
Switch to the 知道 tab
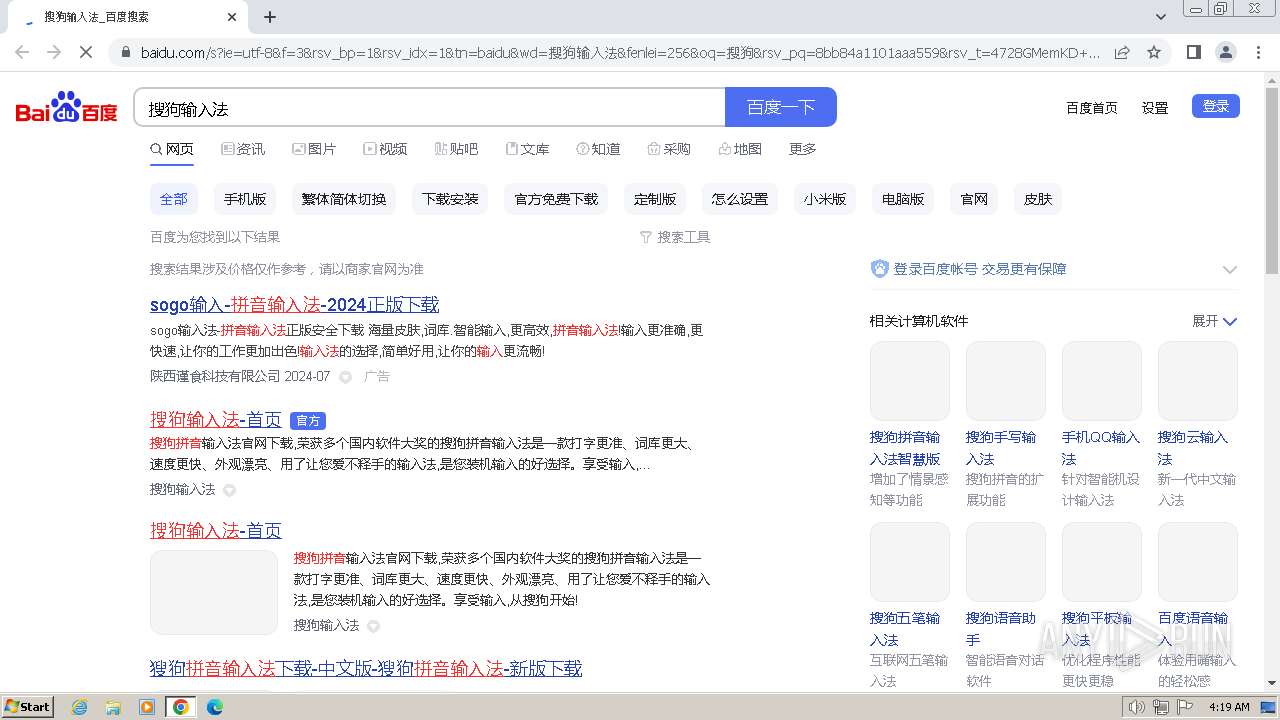point(598,149)
